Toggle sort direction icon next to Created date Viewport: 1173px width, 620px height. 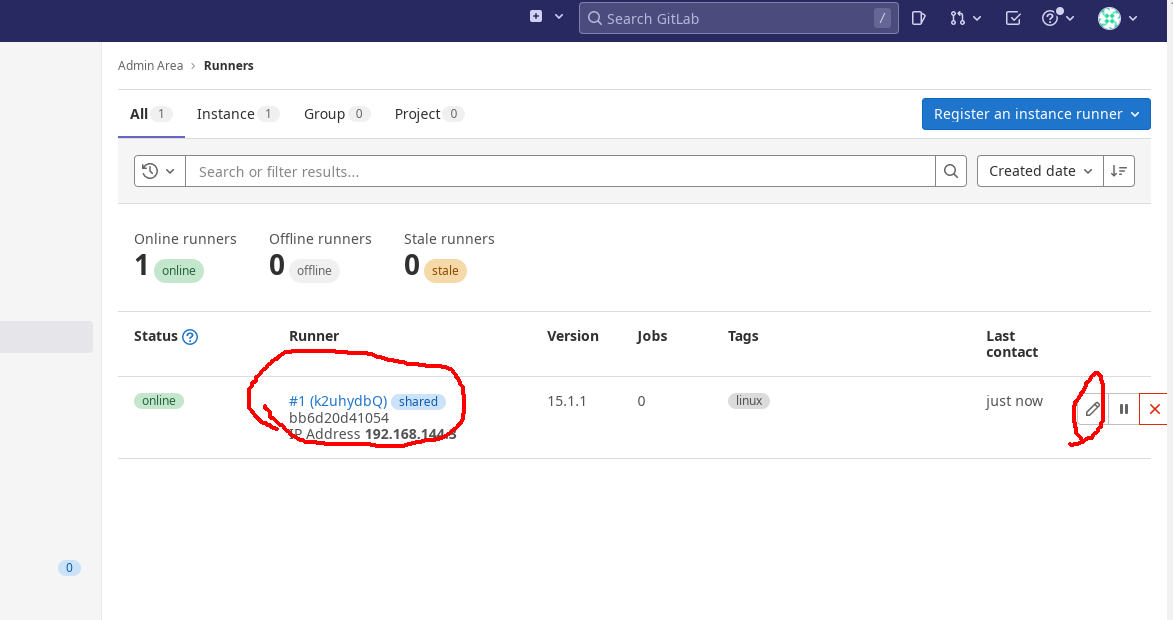1119,171
